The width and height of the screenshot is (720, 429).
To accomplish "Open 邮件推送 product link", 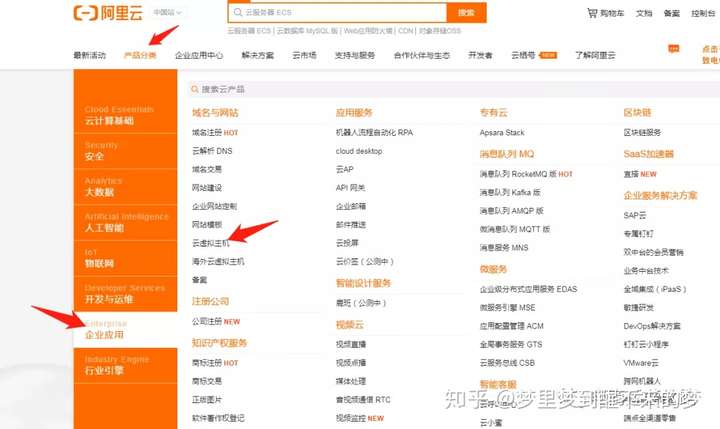I will [x=351, y=225].
